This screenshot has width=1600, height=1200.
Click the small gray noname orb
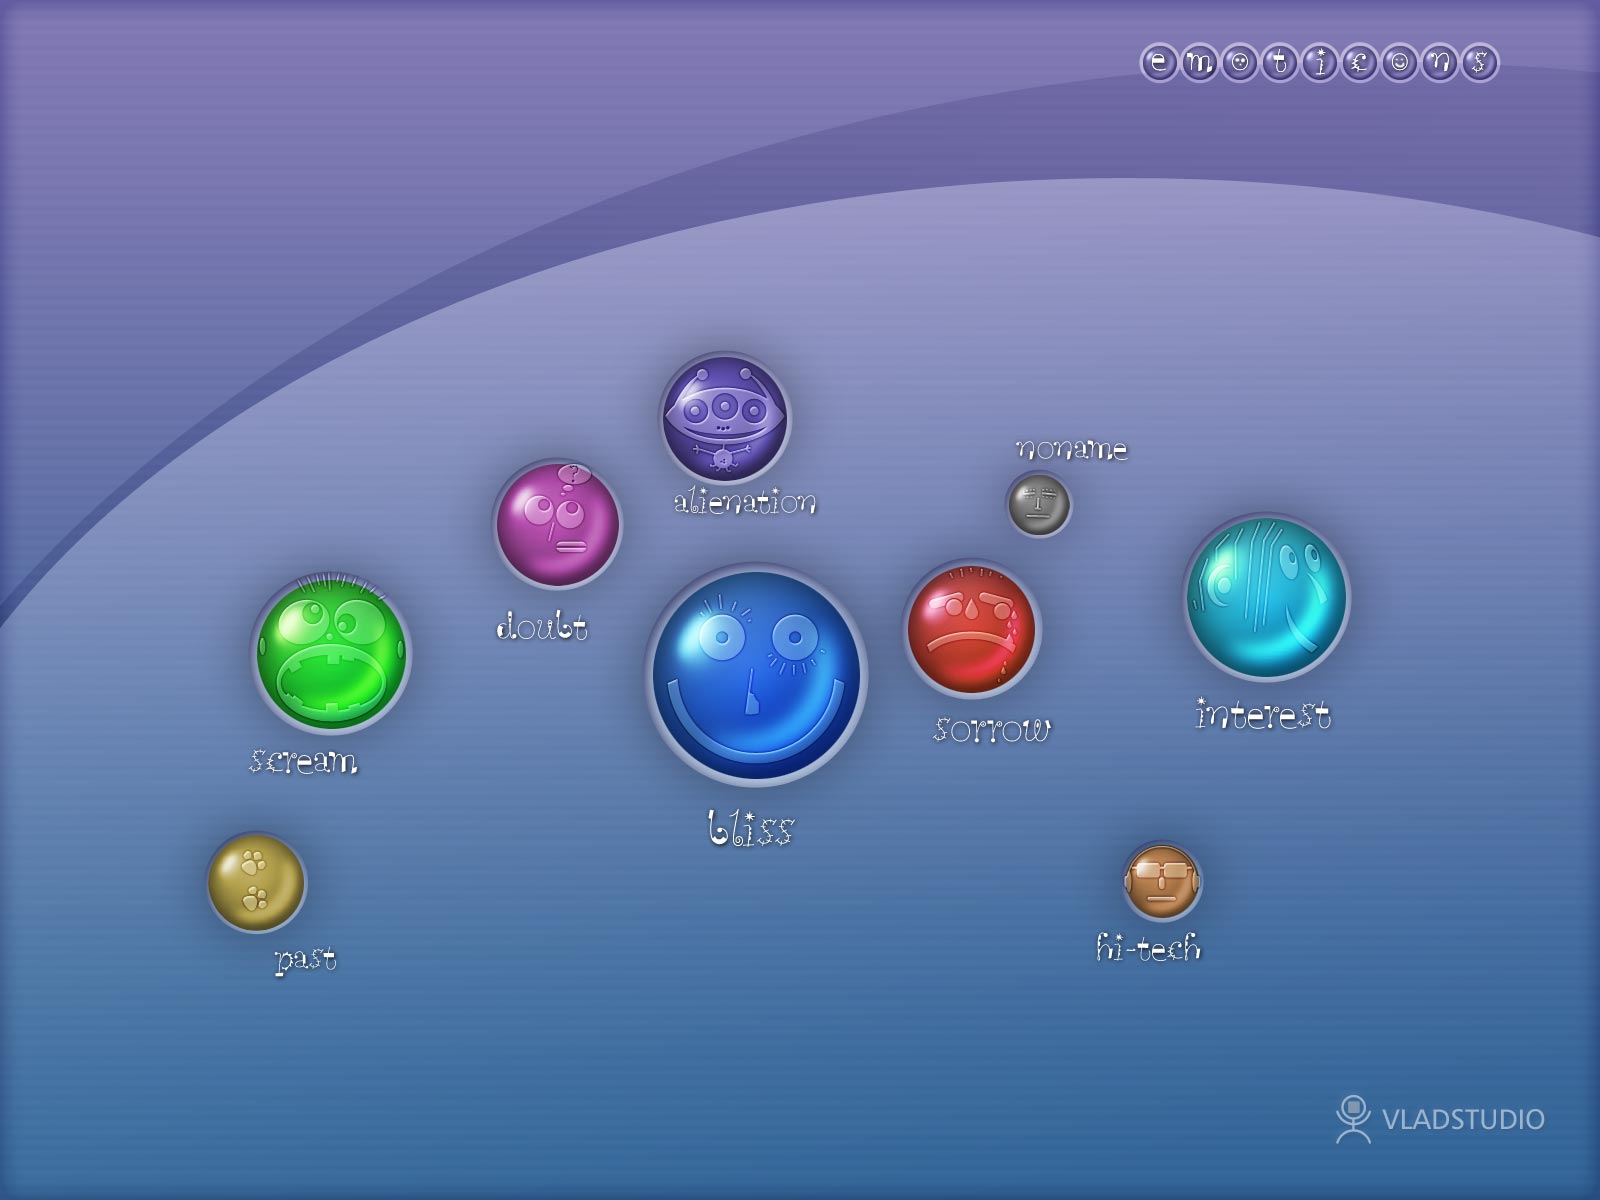point(1039,504)
